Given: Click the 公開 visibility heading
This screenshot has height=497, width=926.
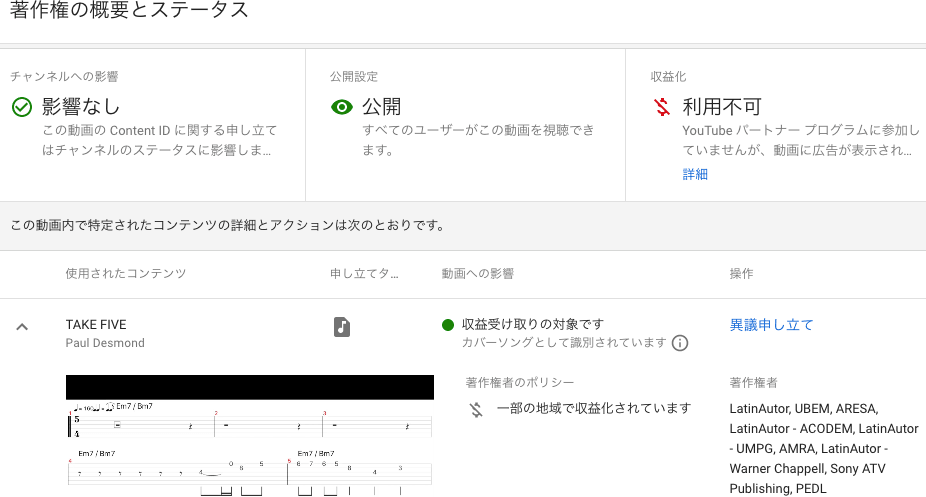Looking at the screenshot, I should coord(382,107).
